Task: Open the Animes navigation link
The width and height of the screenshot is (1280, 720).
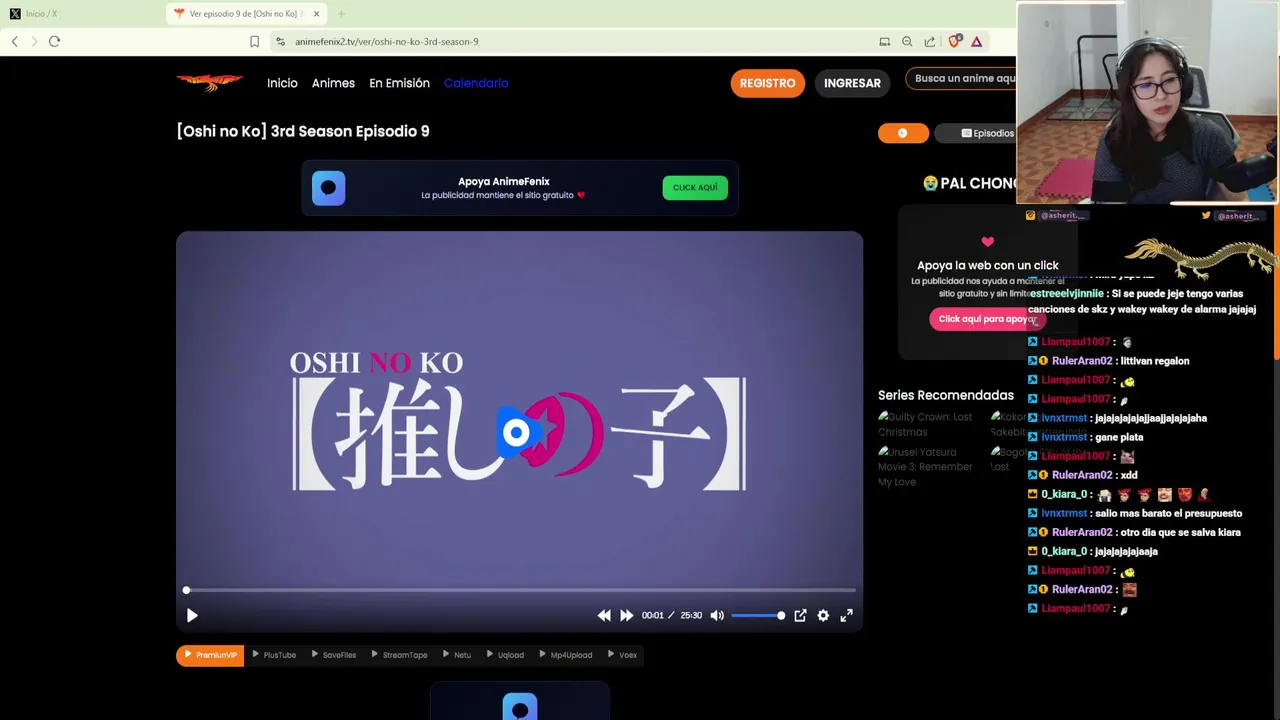Action: point(333,83)
